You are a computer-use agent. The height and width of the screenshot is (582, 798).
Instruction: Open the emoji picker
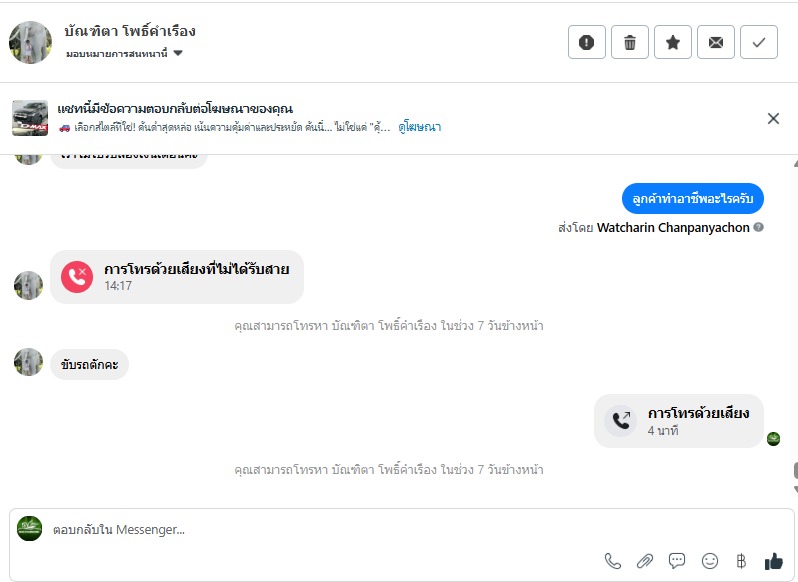710,561
